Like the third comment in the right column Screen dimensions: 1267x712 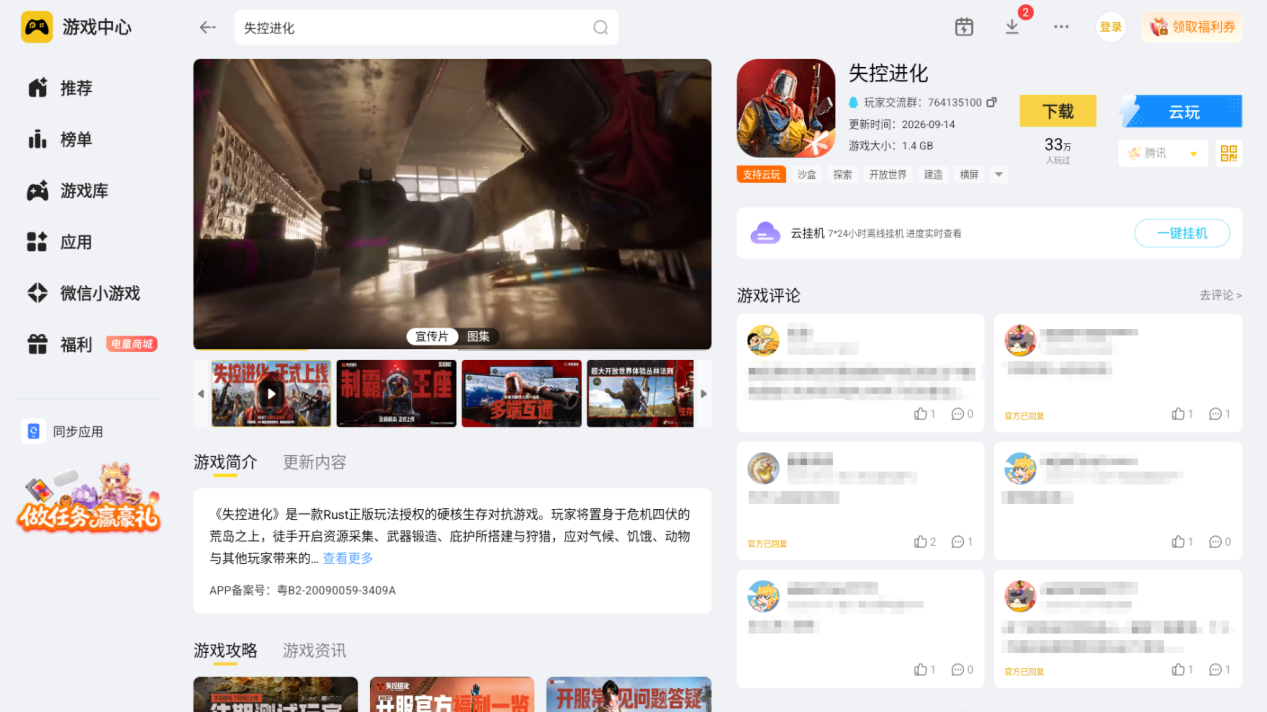(1183, 670)
